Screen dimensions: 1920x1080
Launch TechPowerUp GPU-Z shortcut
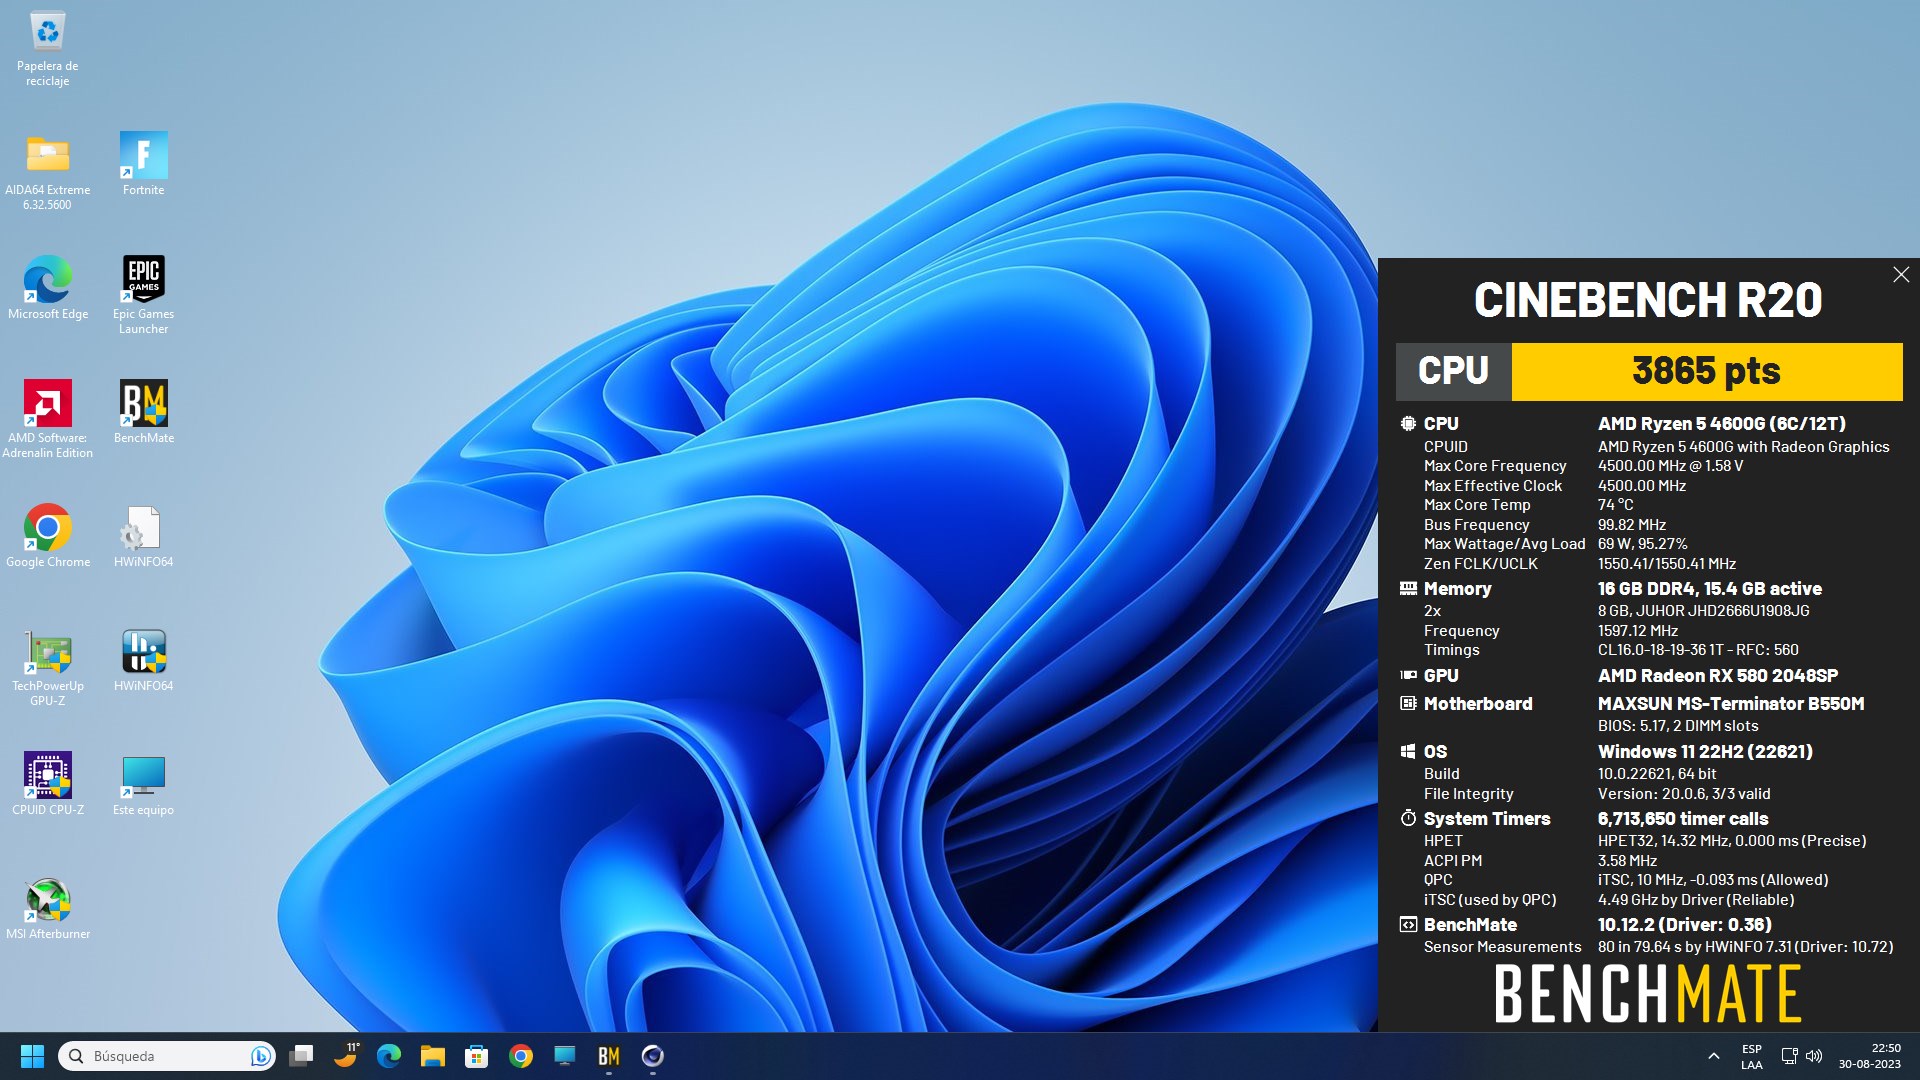47,667
